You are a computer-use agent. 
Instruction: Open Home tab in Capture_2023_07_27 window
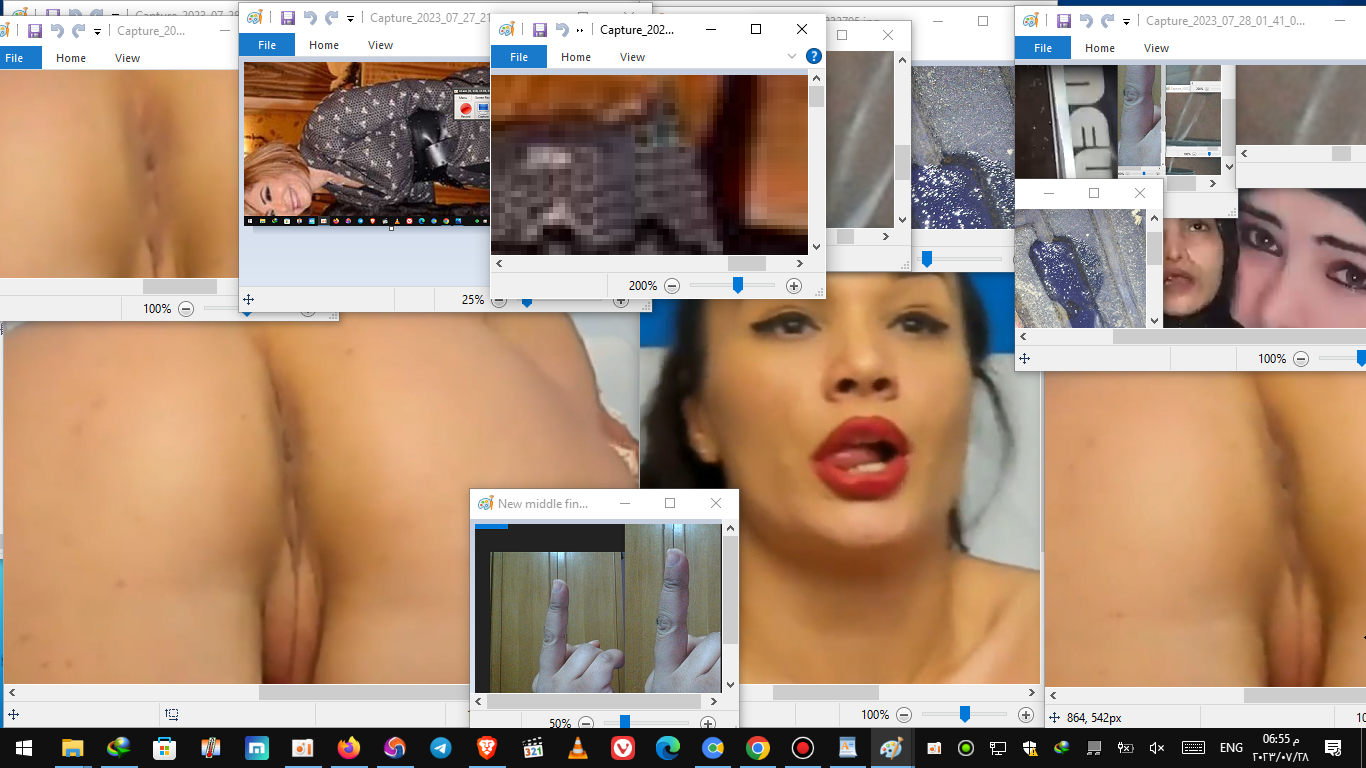(x=323, y=45)
